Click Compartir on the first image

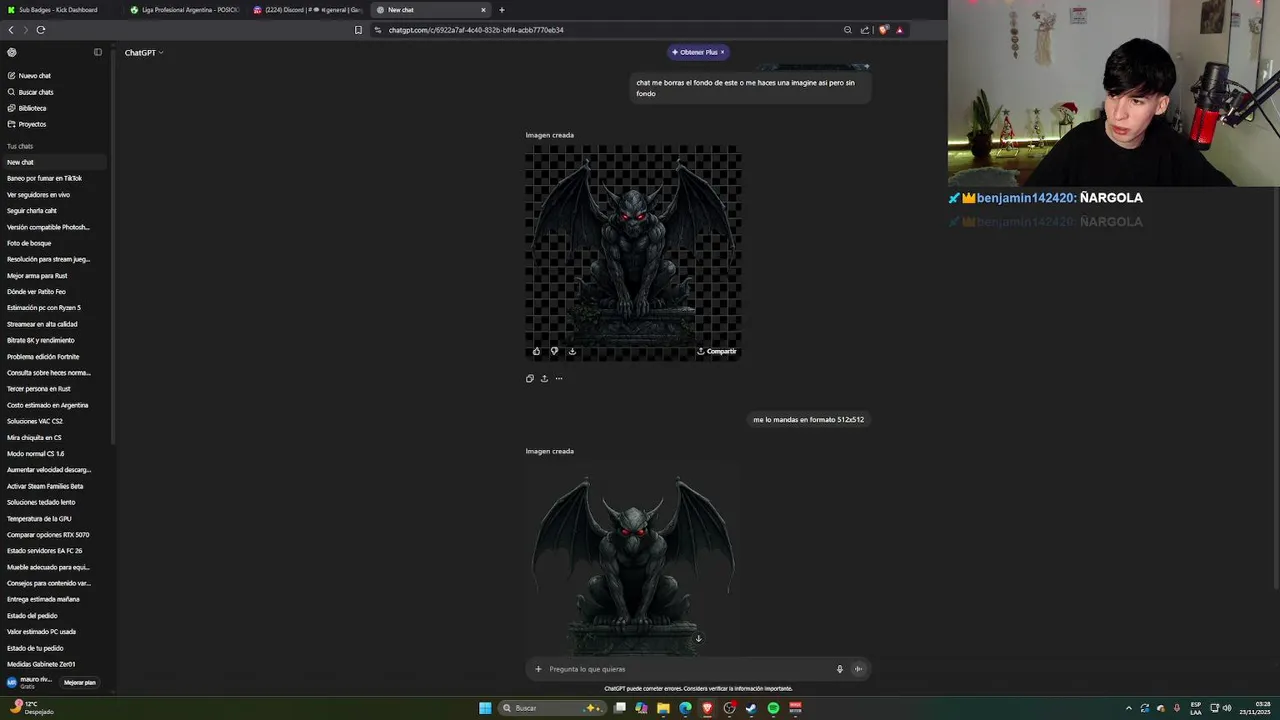click(716, 351)
